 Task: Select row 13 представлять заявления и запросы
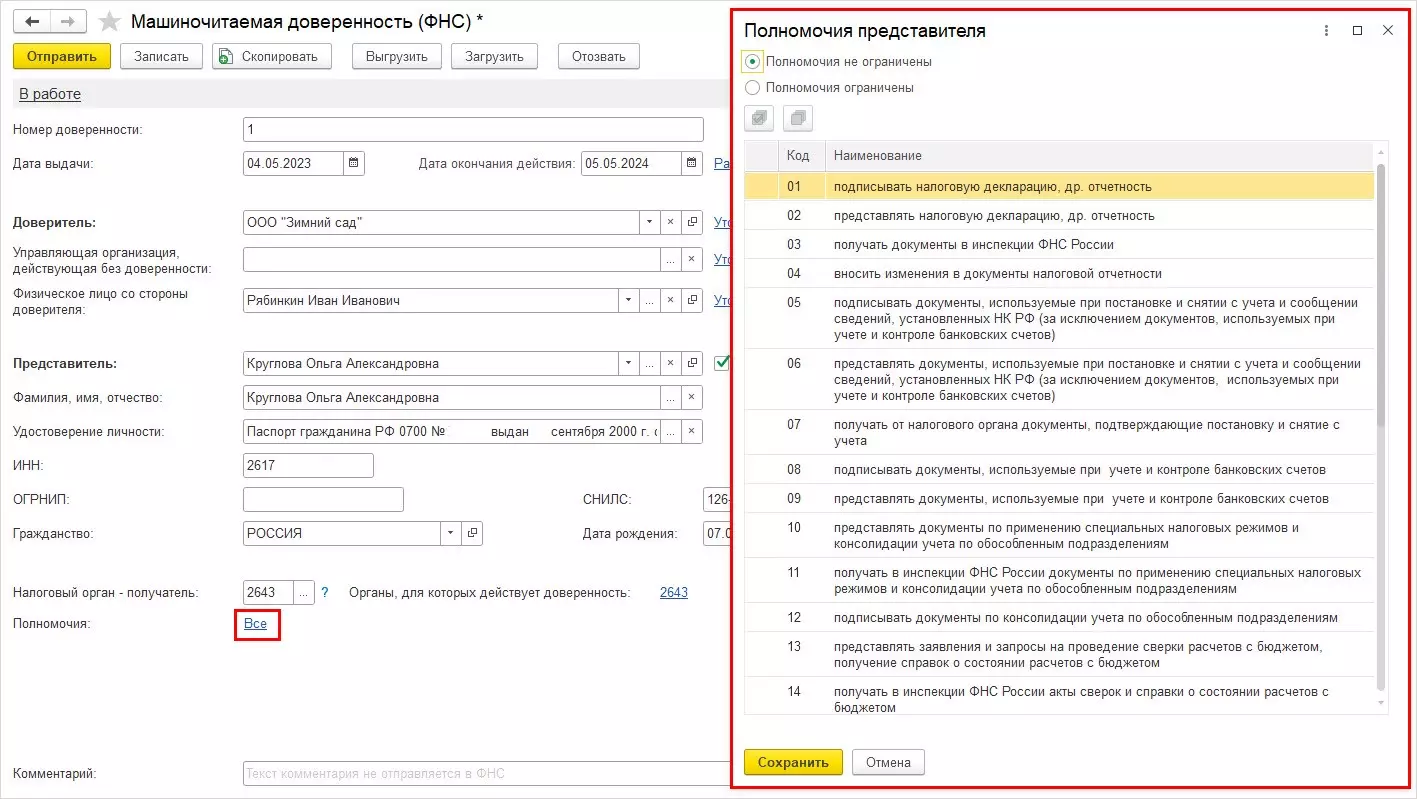tap(1059, 654)
